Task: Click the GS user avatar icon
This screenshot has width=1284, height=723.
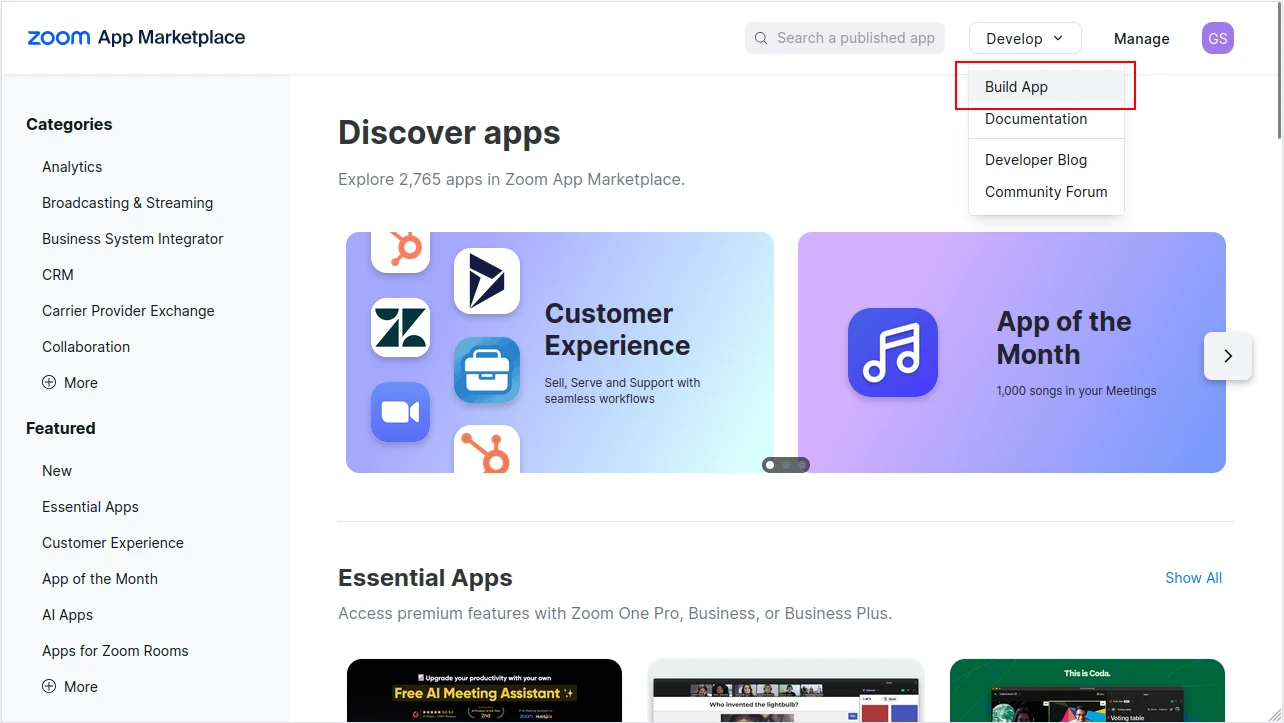Action: (x=1217, y=39)
